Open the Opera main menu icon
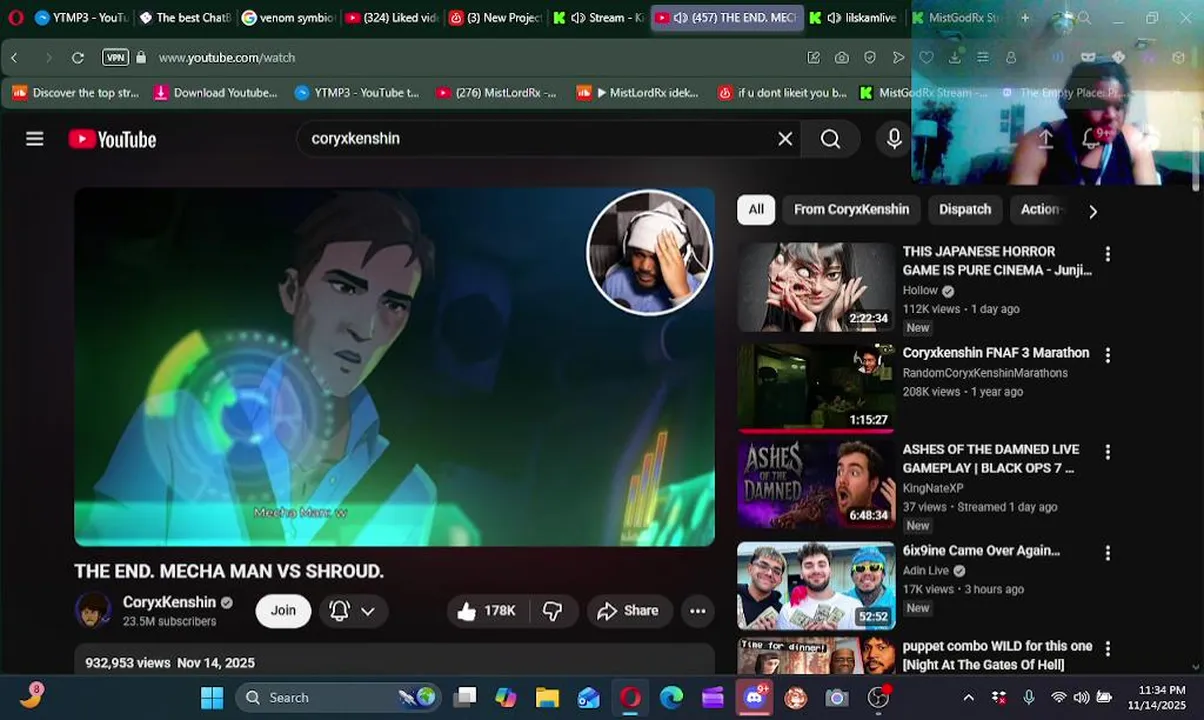This screenshot has width=1204, height=720. click(15, 18)
